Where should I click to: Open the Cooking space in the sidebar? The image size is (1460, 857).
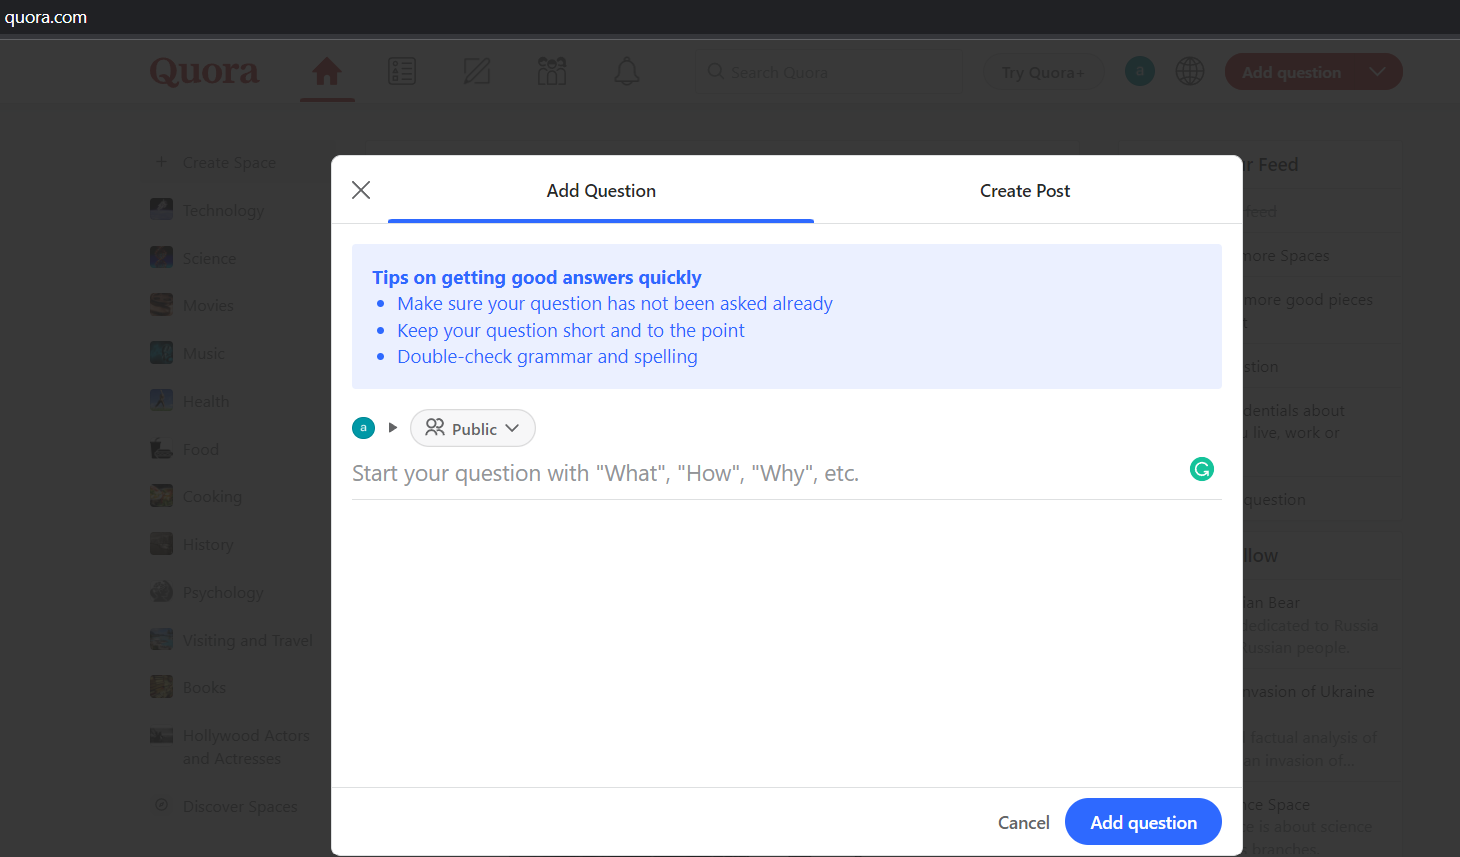click(212, 496)
